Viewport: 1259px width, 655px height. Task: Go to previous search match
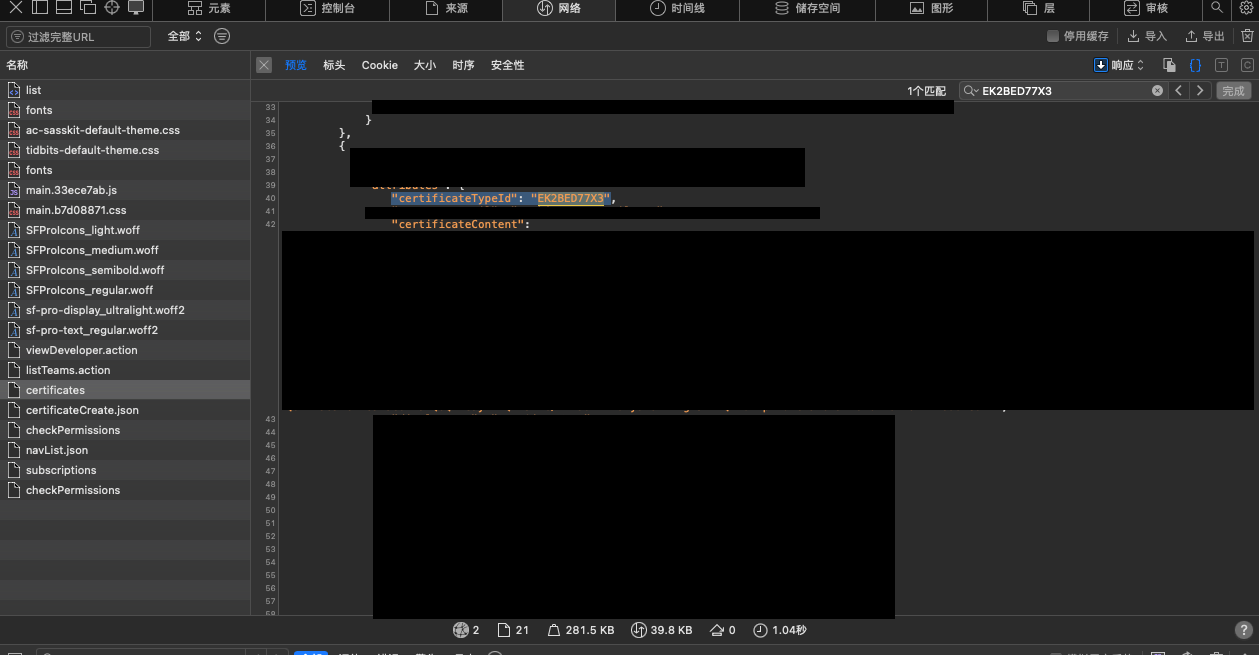click(x=1179, y=90)
